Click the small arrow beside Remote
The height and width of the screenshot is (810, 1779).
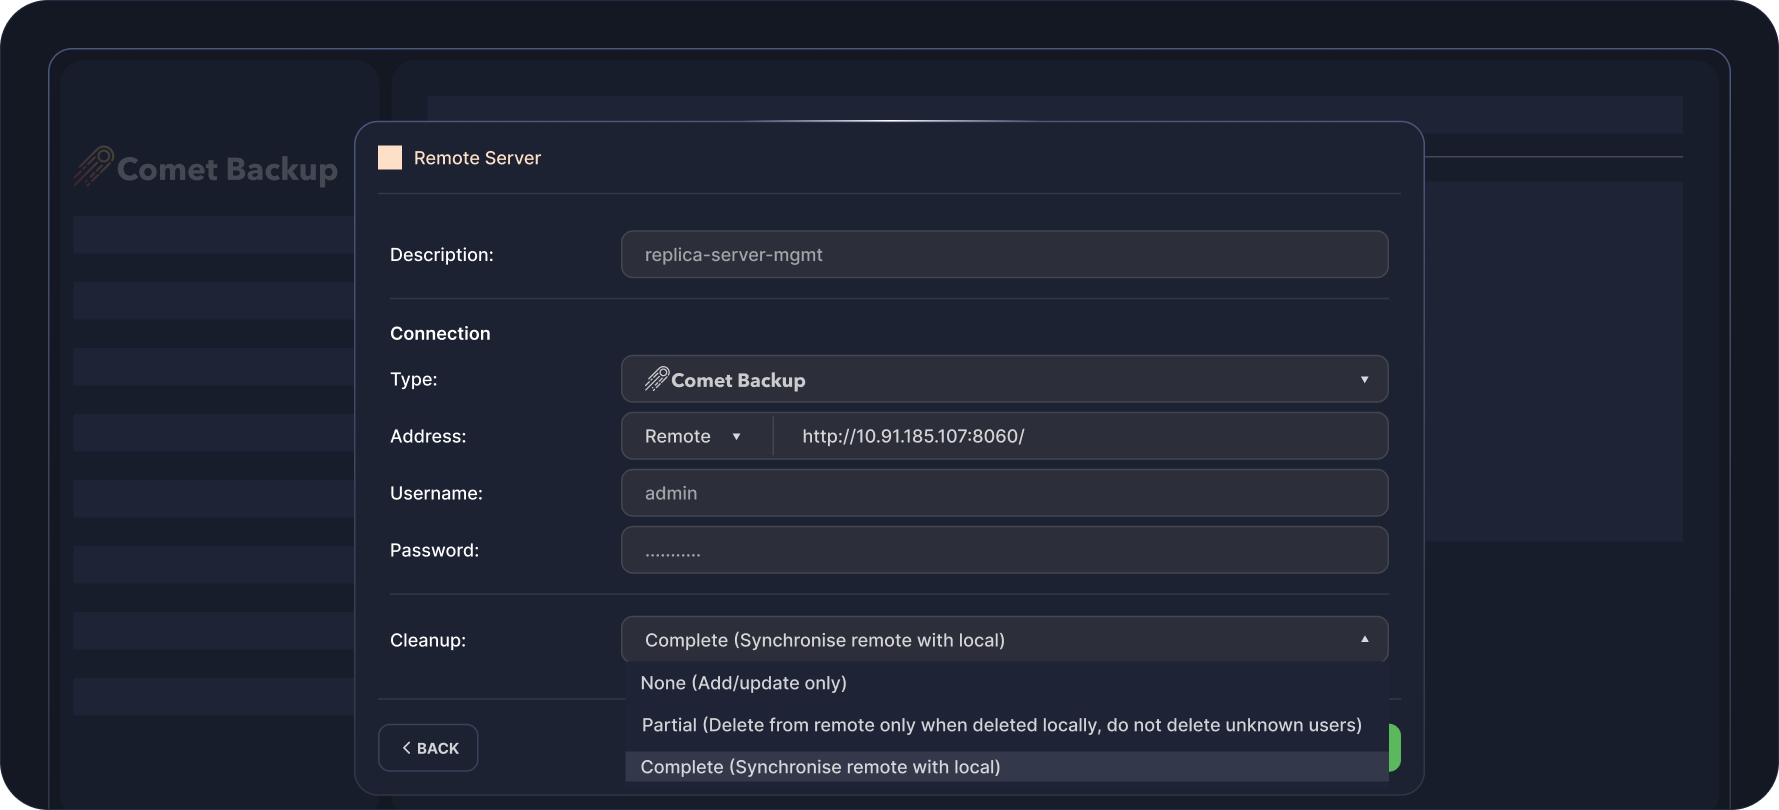(737, 437)
